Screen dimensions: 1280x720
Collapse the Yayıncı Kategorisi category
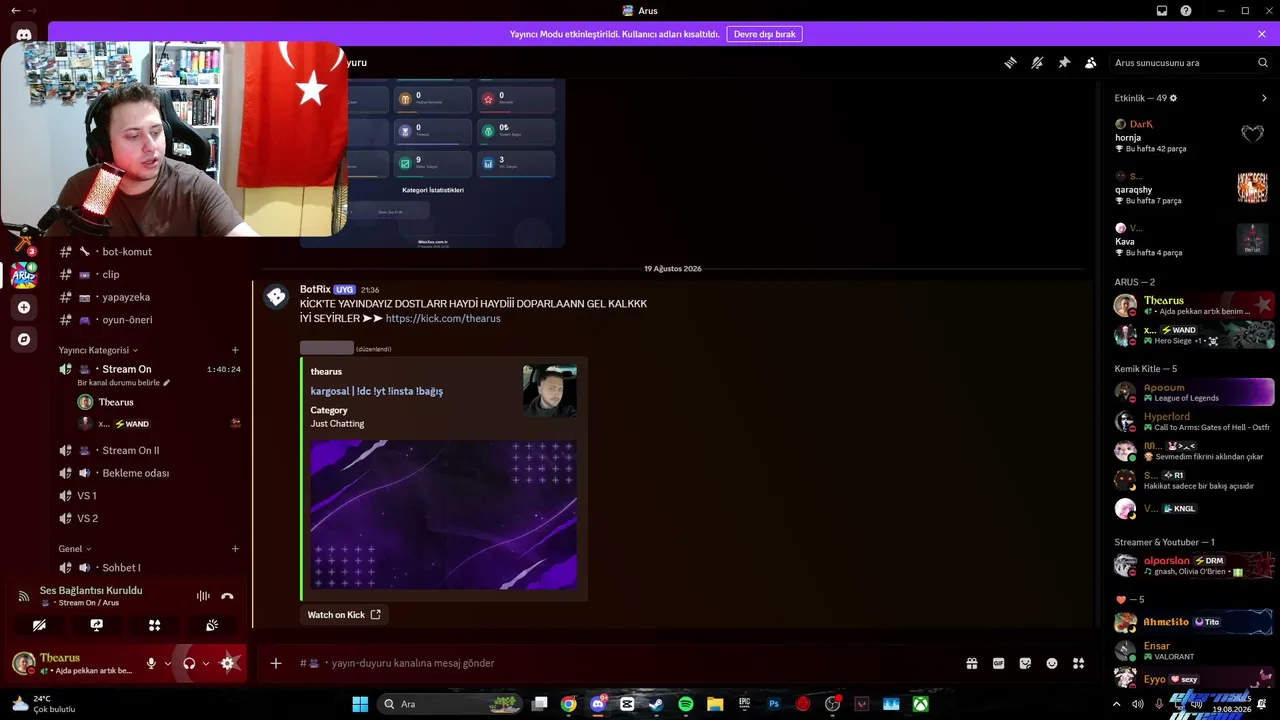[x=98, y=350]
